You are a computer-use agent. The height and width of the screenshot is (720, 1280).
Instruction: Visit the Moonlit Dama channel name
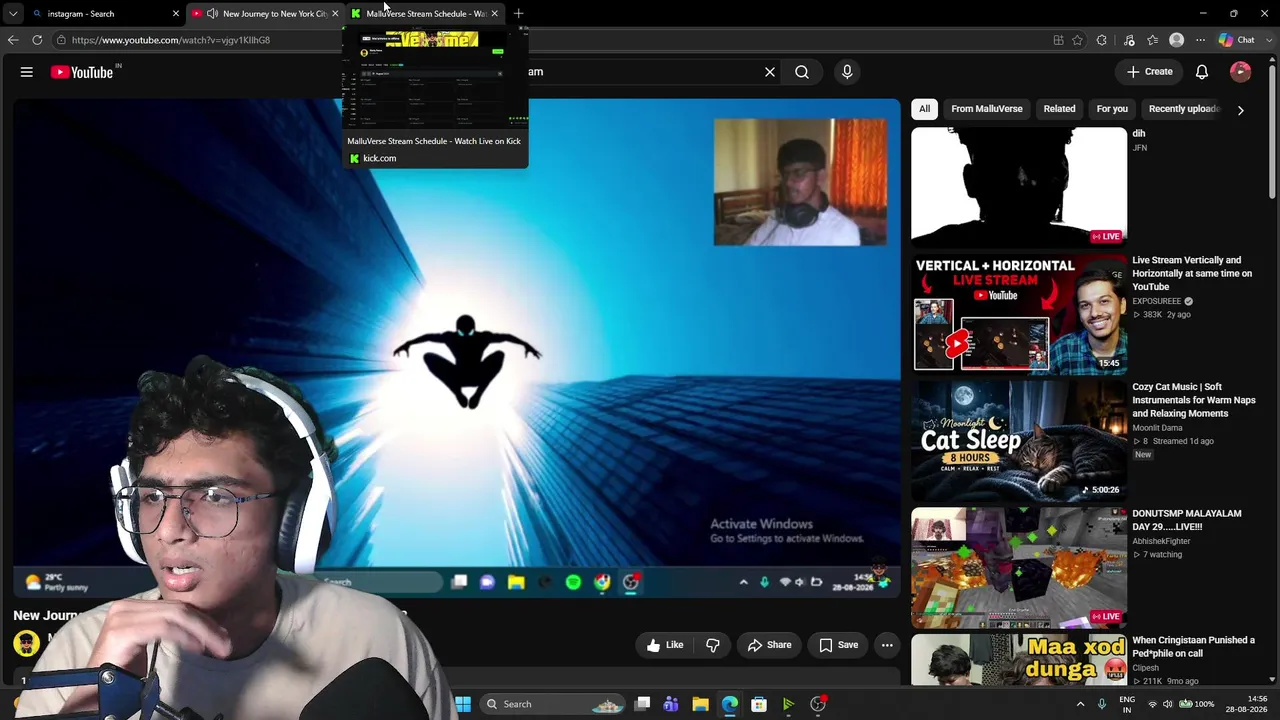[1157, 428]
